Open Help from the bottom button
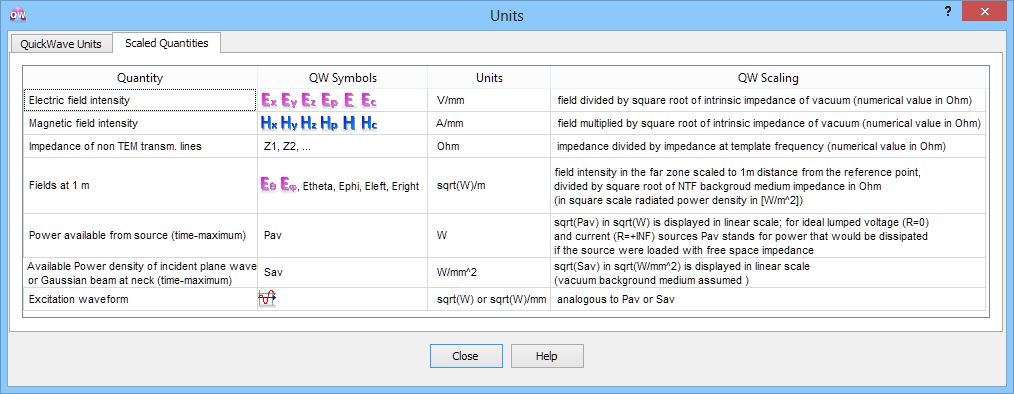 pyautogui.click(x=547, y=356)
